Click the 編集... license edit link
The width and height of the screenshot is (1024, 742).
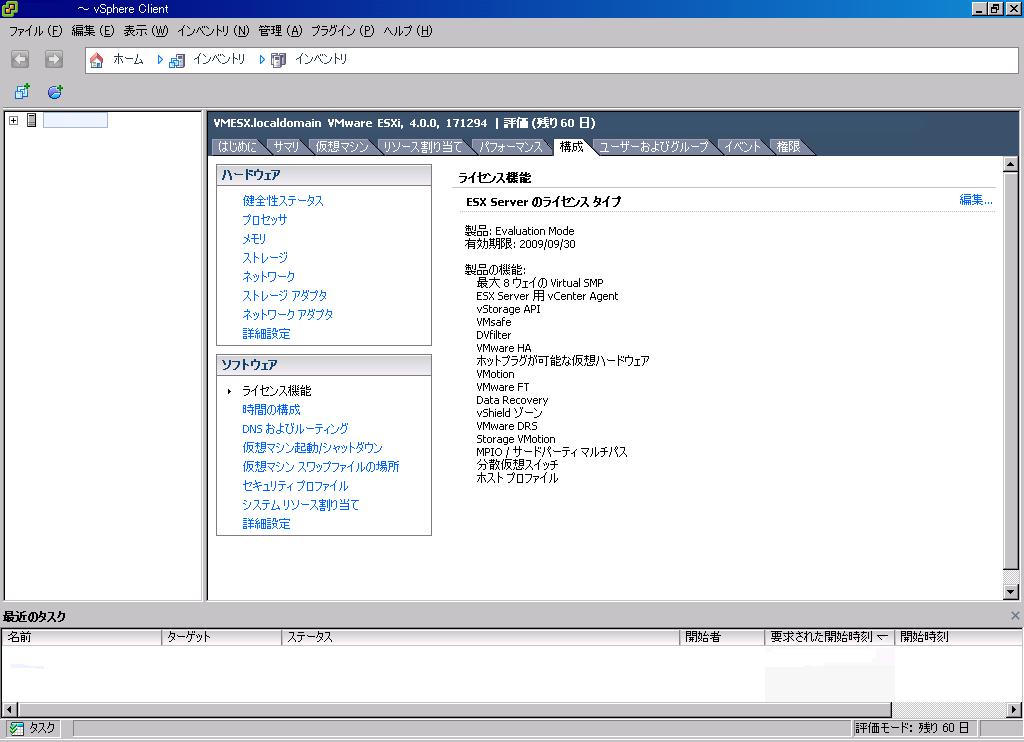pos(976,200)
